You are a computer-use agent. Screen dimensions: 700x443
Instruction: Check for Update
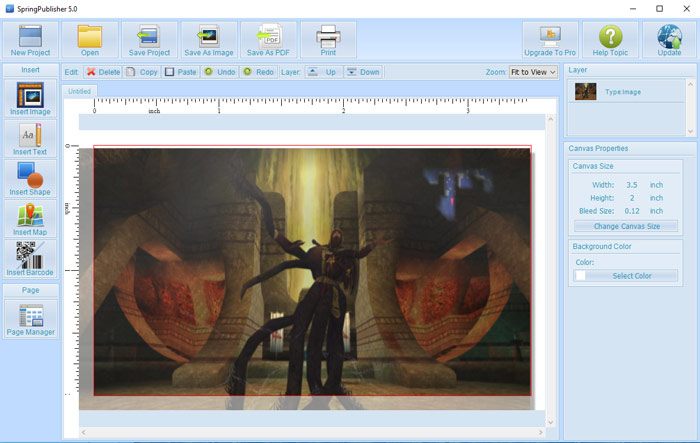pos(669,40)
